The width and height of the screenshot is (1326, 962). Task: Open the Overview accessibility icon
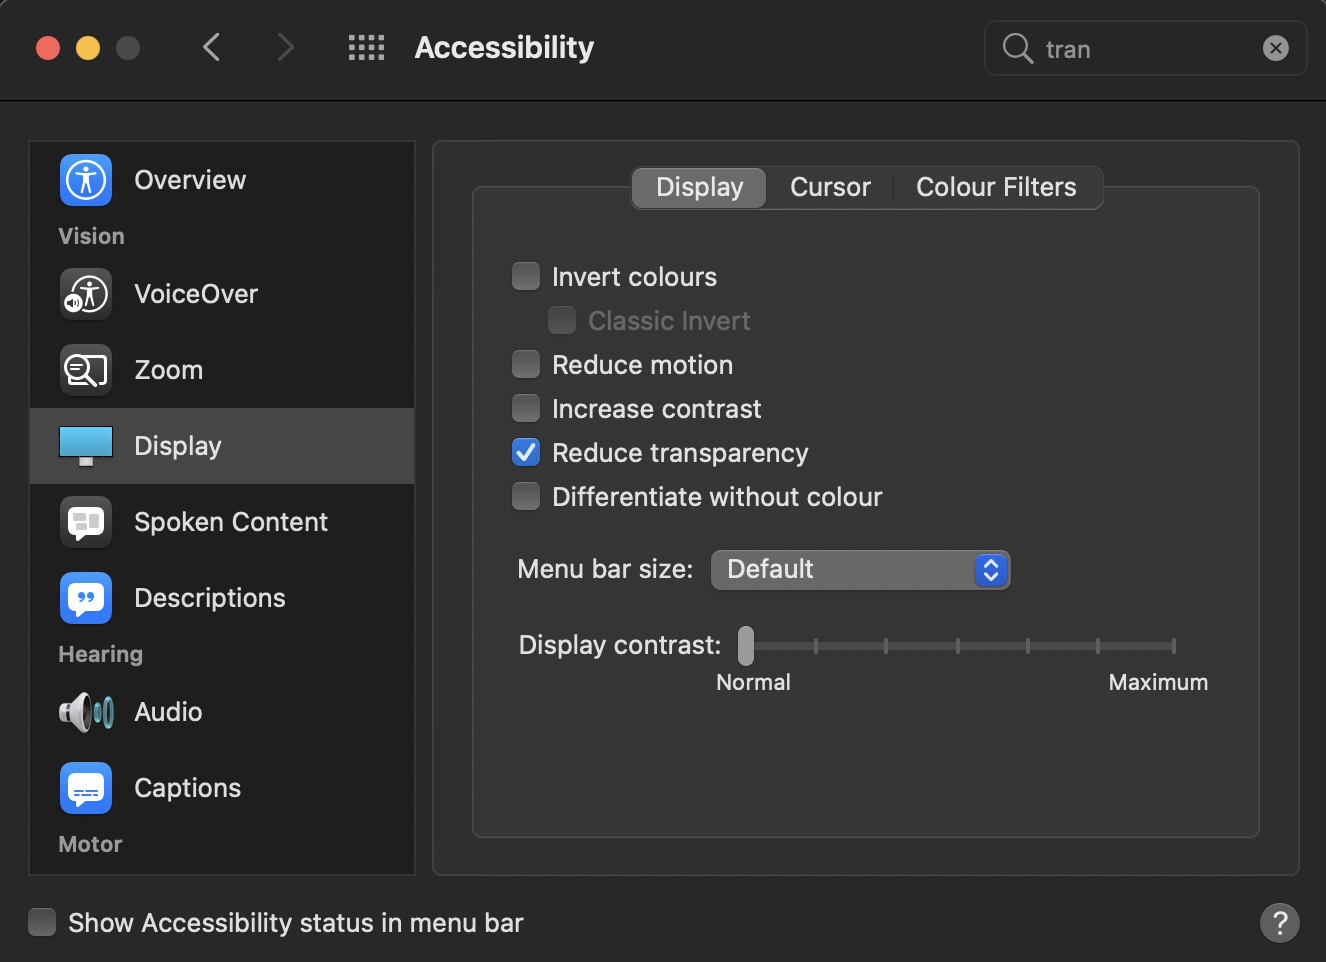click(x=86, y=180)
